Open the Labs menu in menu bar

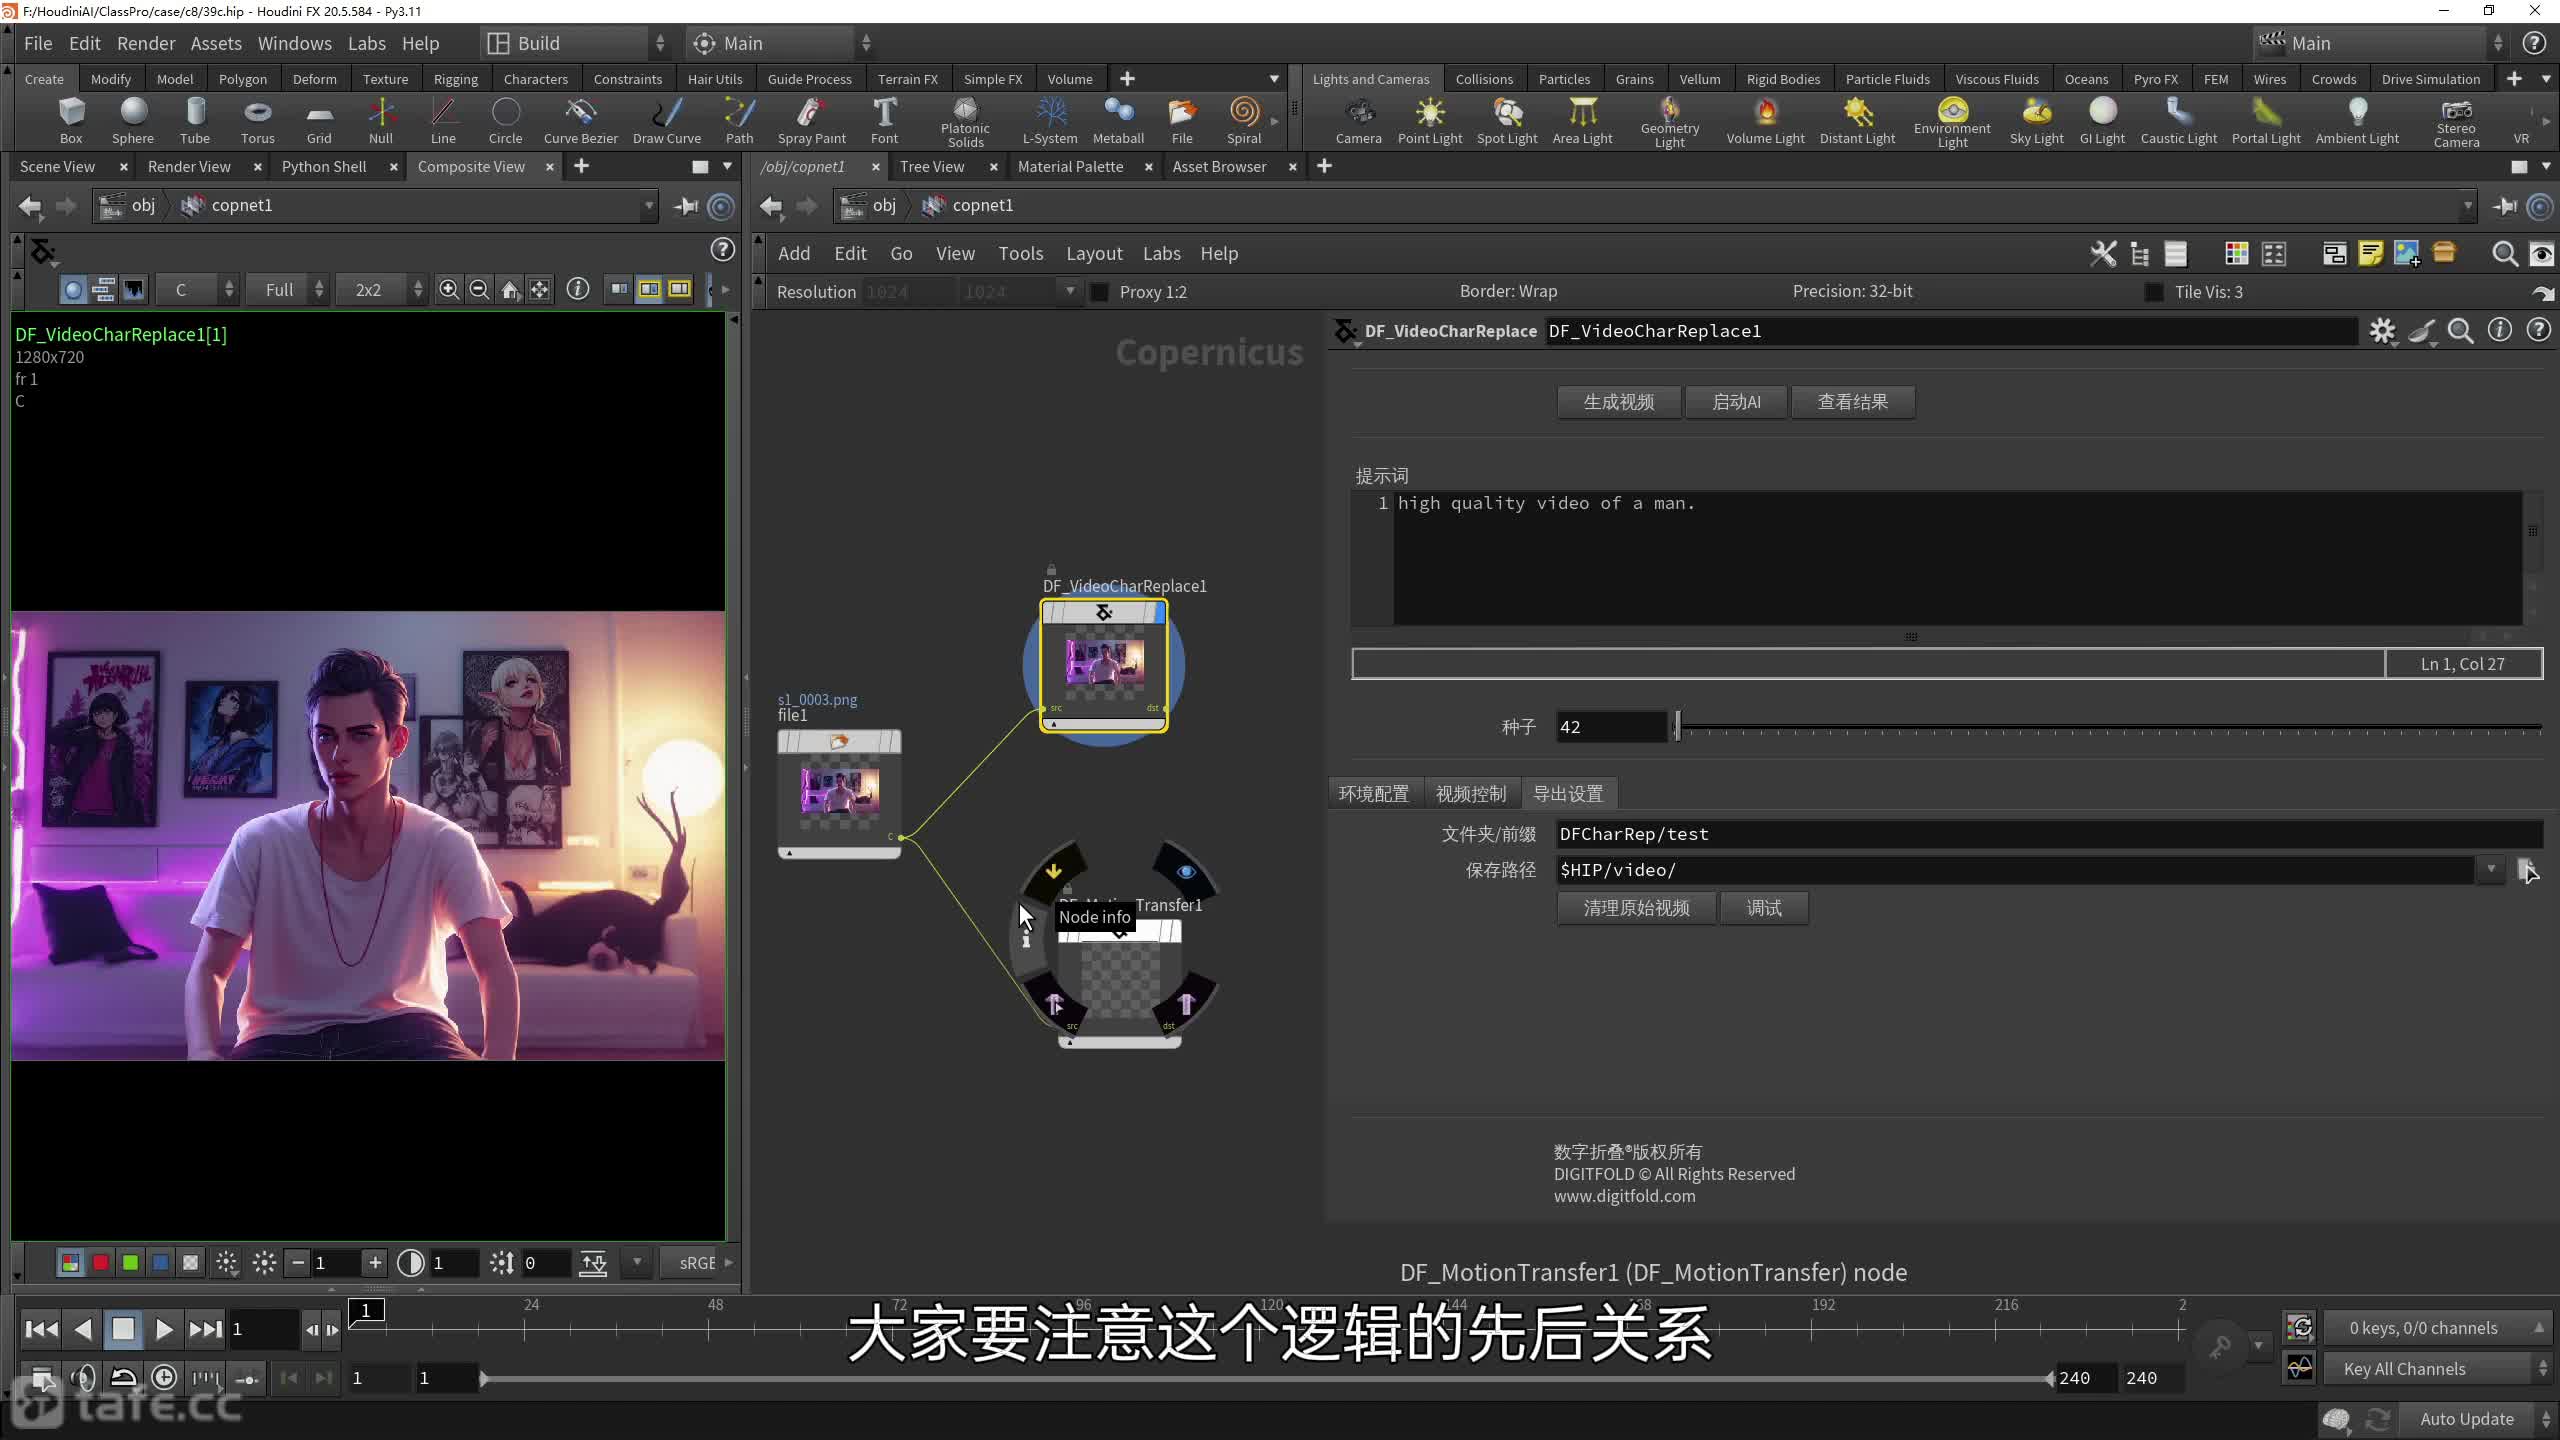[366, 43]
